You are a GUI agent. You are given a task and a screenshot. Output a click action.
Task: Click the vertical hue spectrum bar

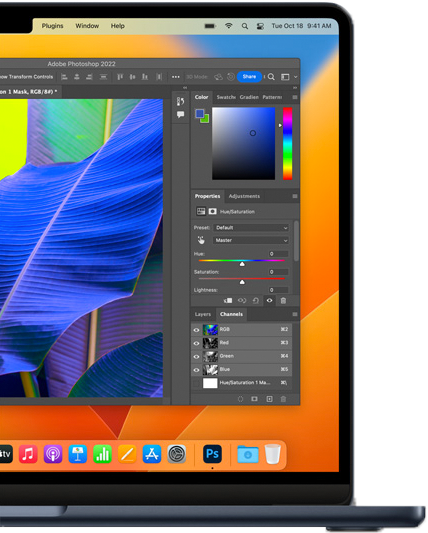(288, 143)
